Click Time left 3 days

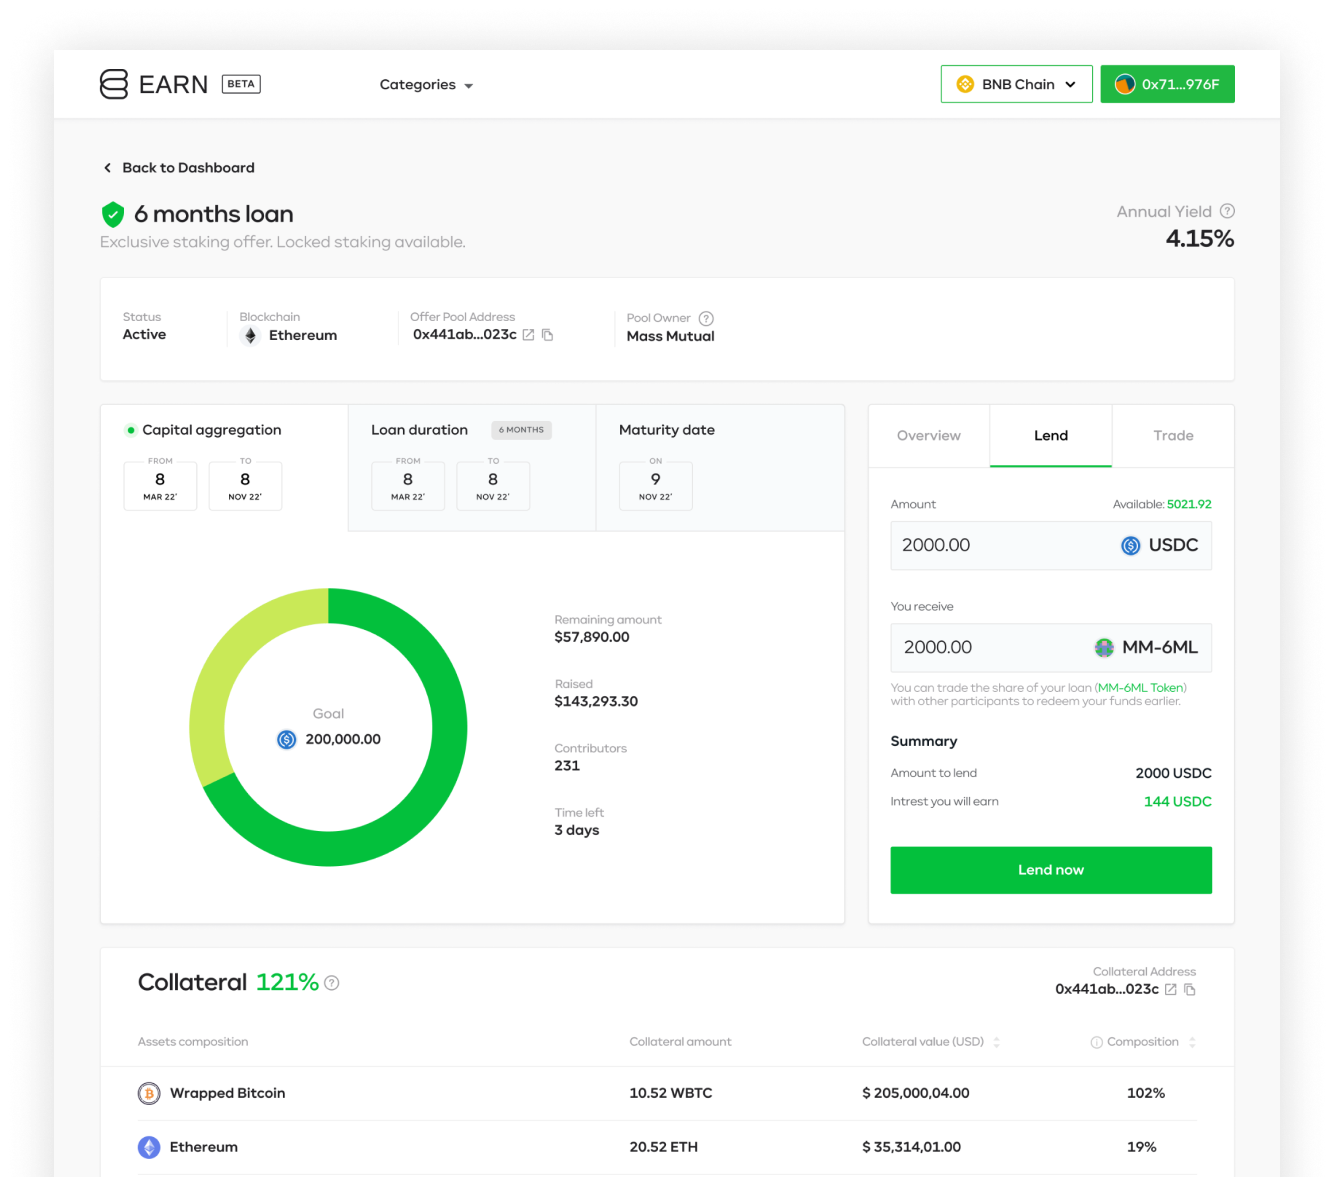[x=577, y=830]
